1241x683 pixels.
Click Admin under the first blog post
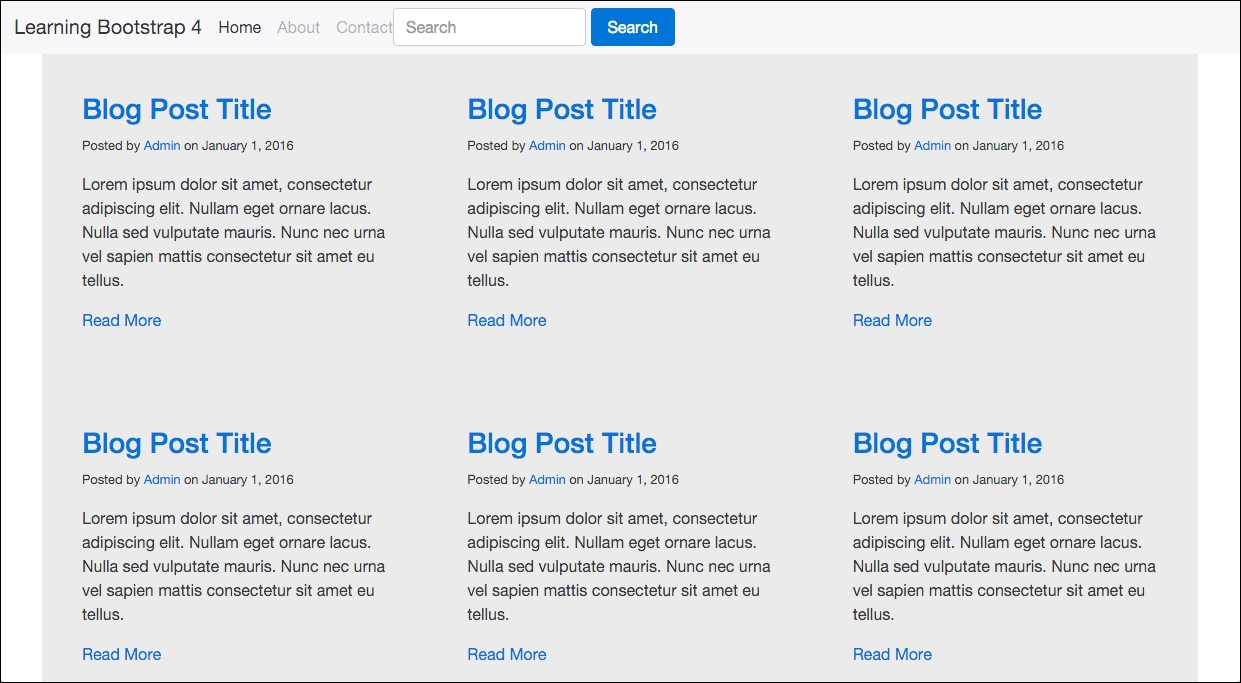[162, 145]
